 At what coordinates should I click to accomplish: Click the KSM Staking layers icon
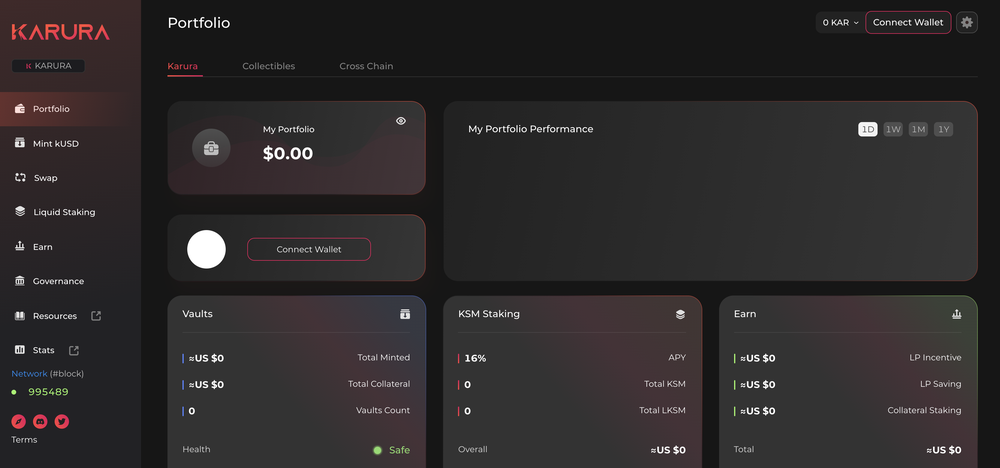[x=680, y=314]
